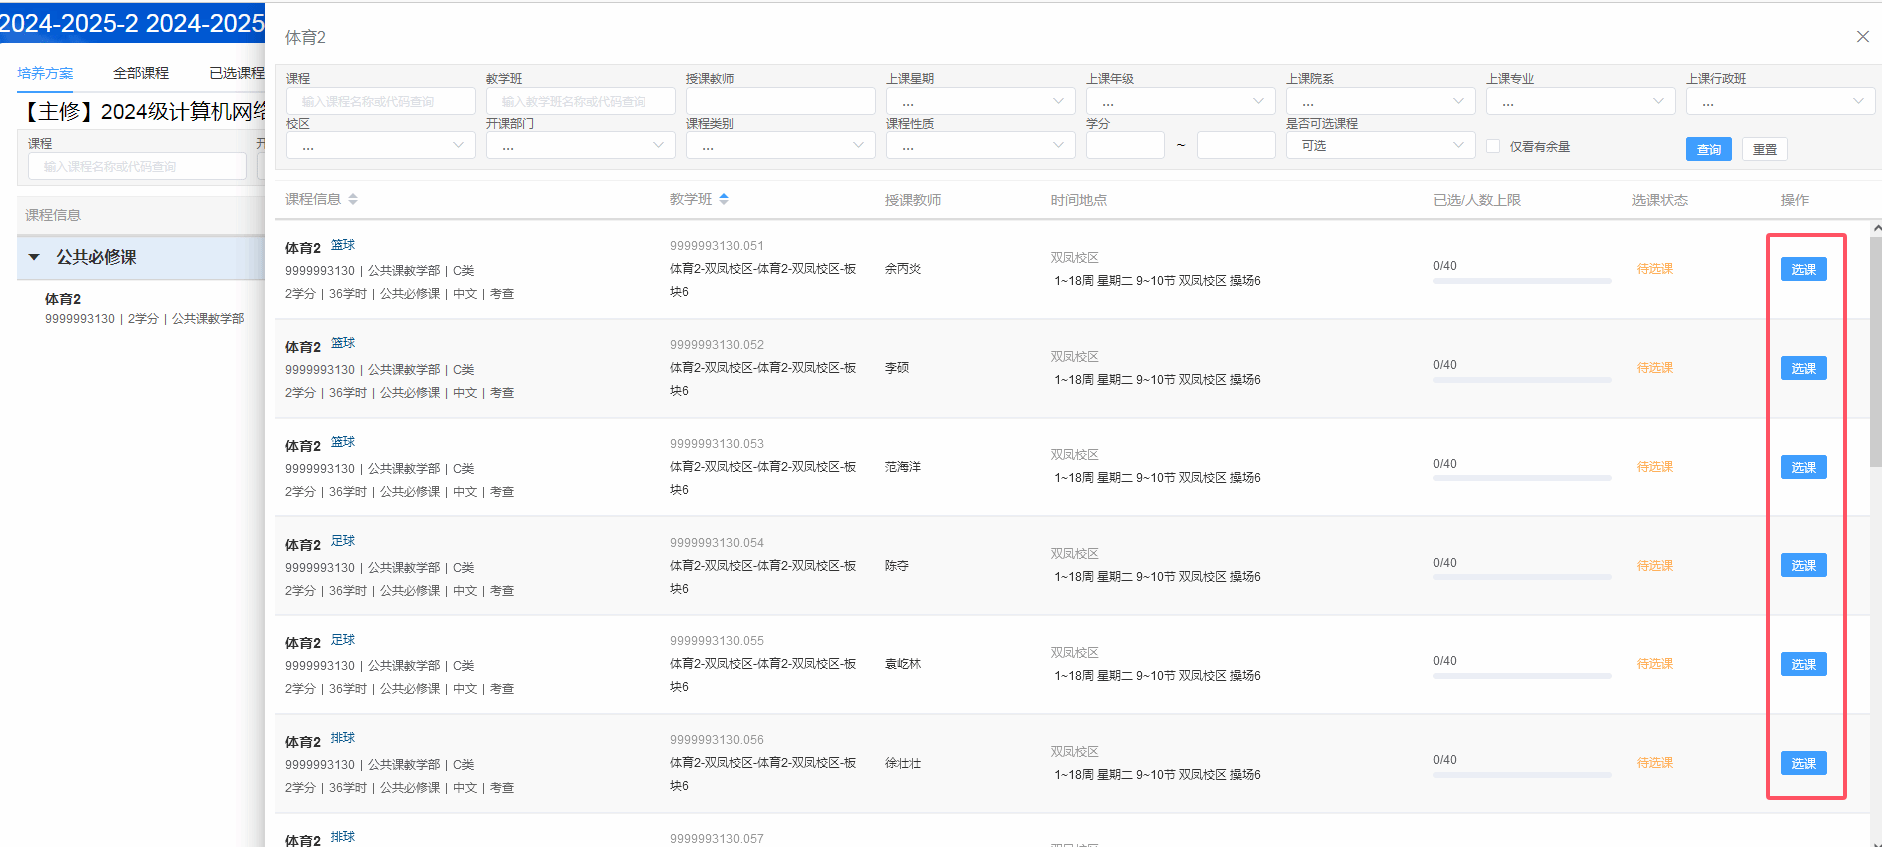Click the 教学班 name search input

click(x=580, y=101)
